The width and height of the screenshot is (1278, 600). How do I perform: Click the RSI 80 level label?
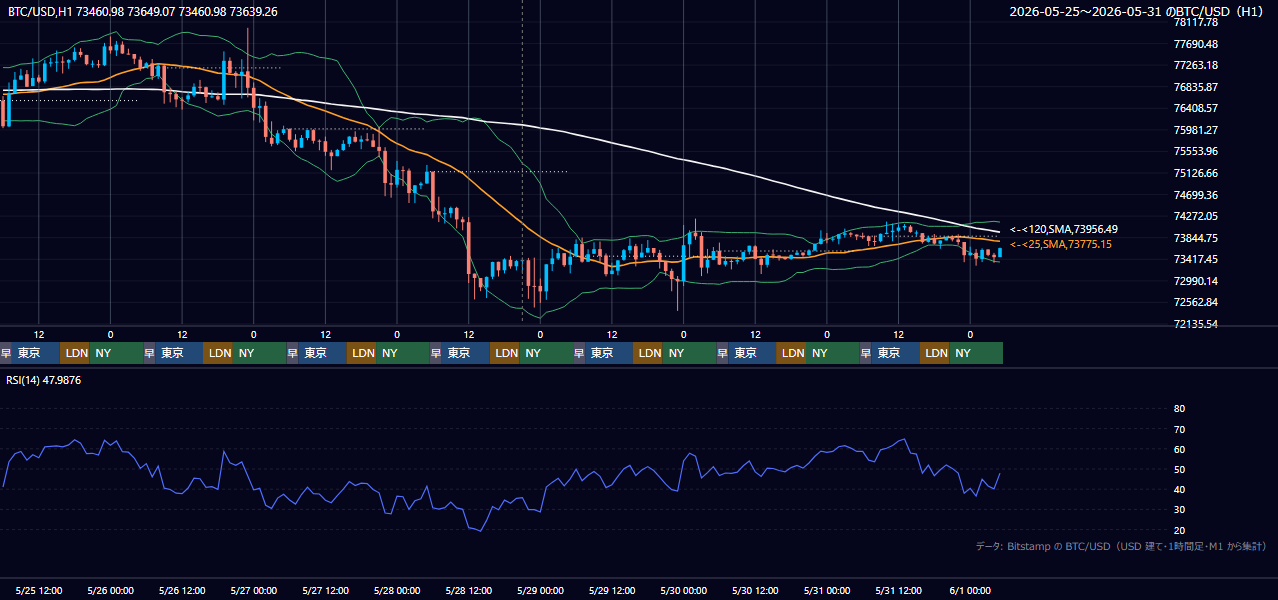[1179, 409]
